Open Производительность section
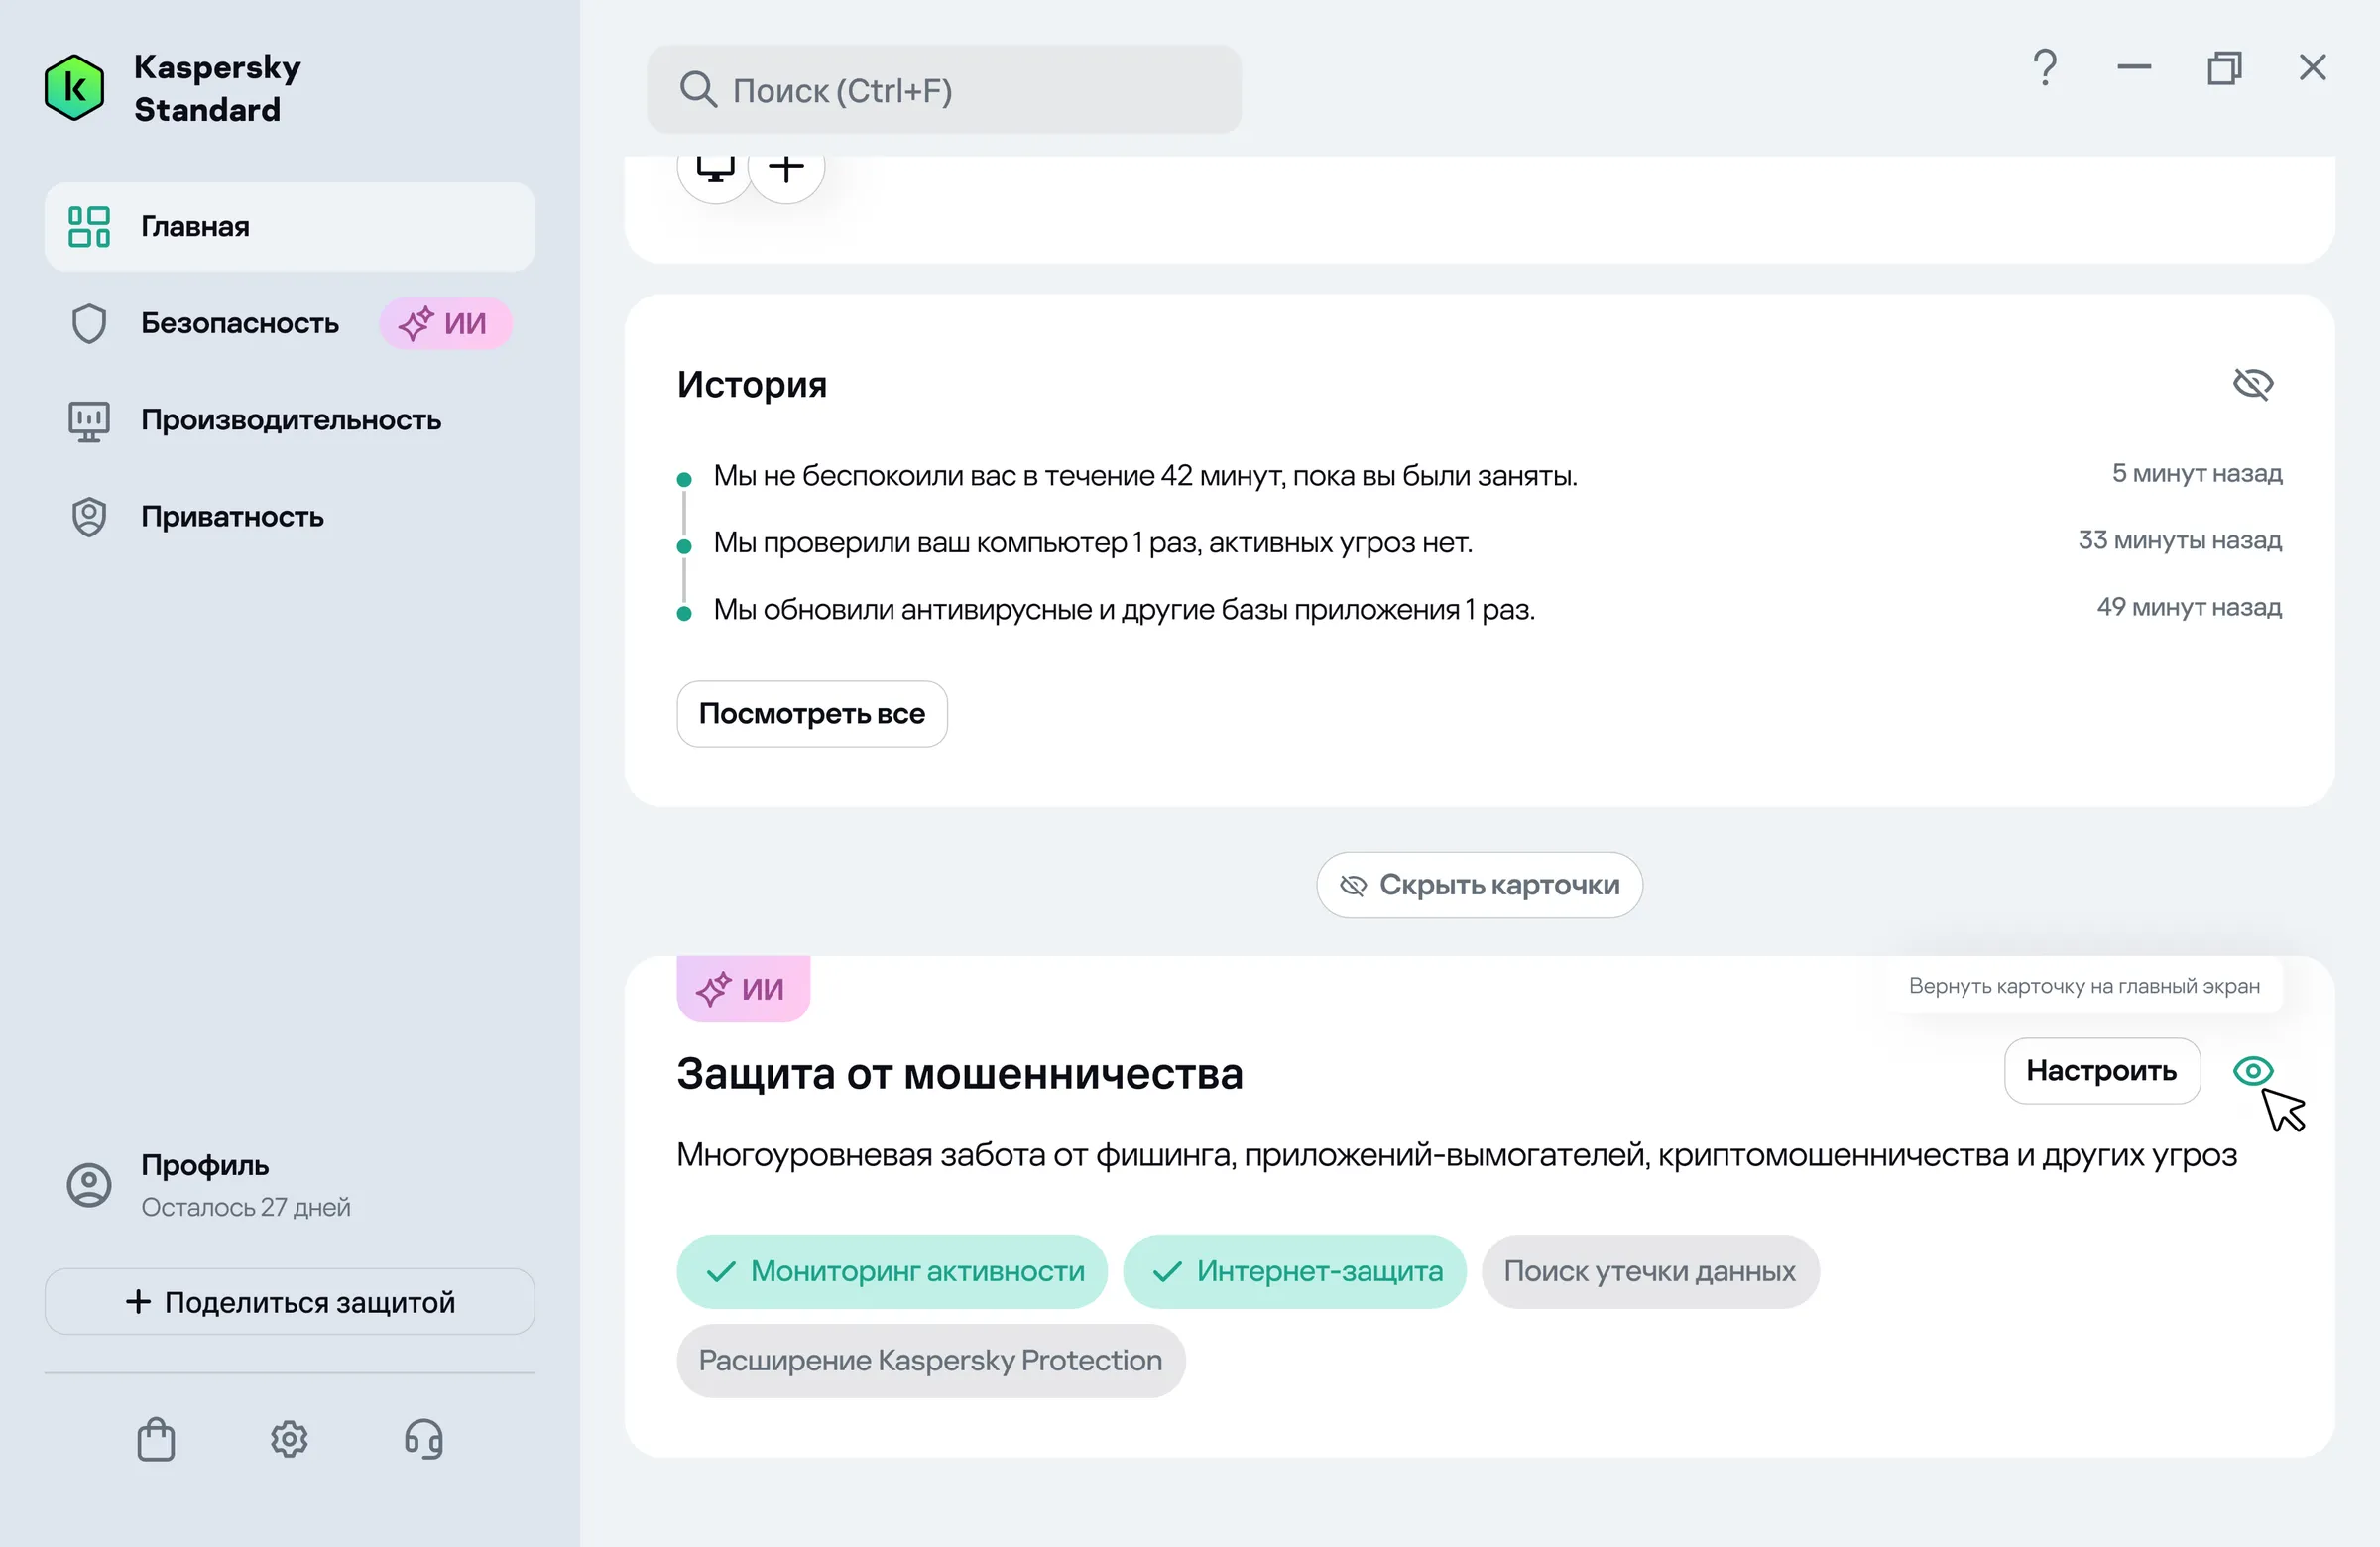2380x1547 pixels. pyautogui.click(x=290, y=420)
